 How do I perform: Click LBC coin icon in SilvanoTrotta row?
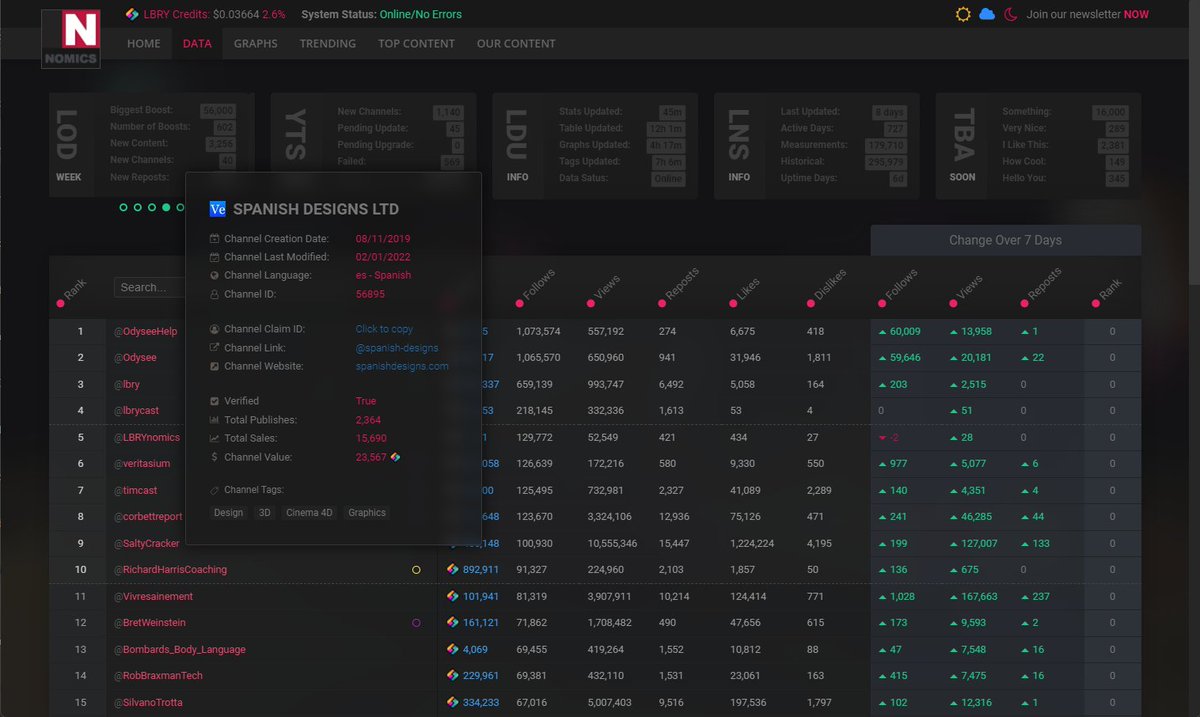pos(453,702)
